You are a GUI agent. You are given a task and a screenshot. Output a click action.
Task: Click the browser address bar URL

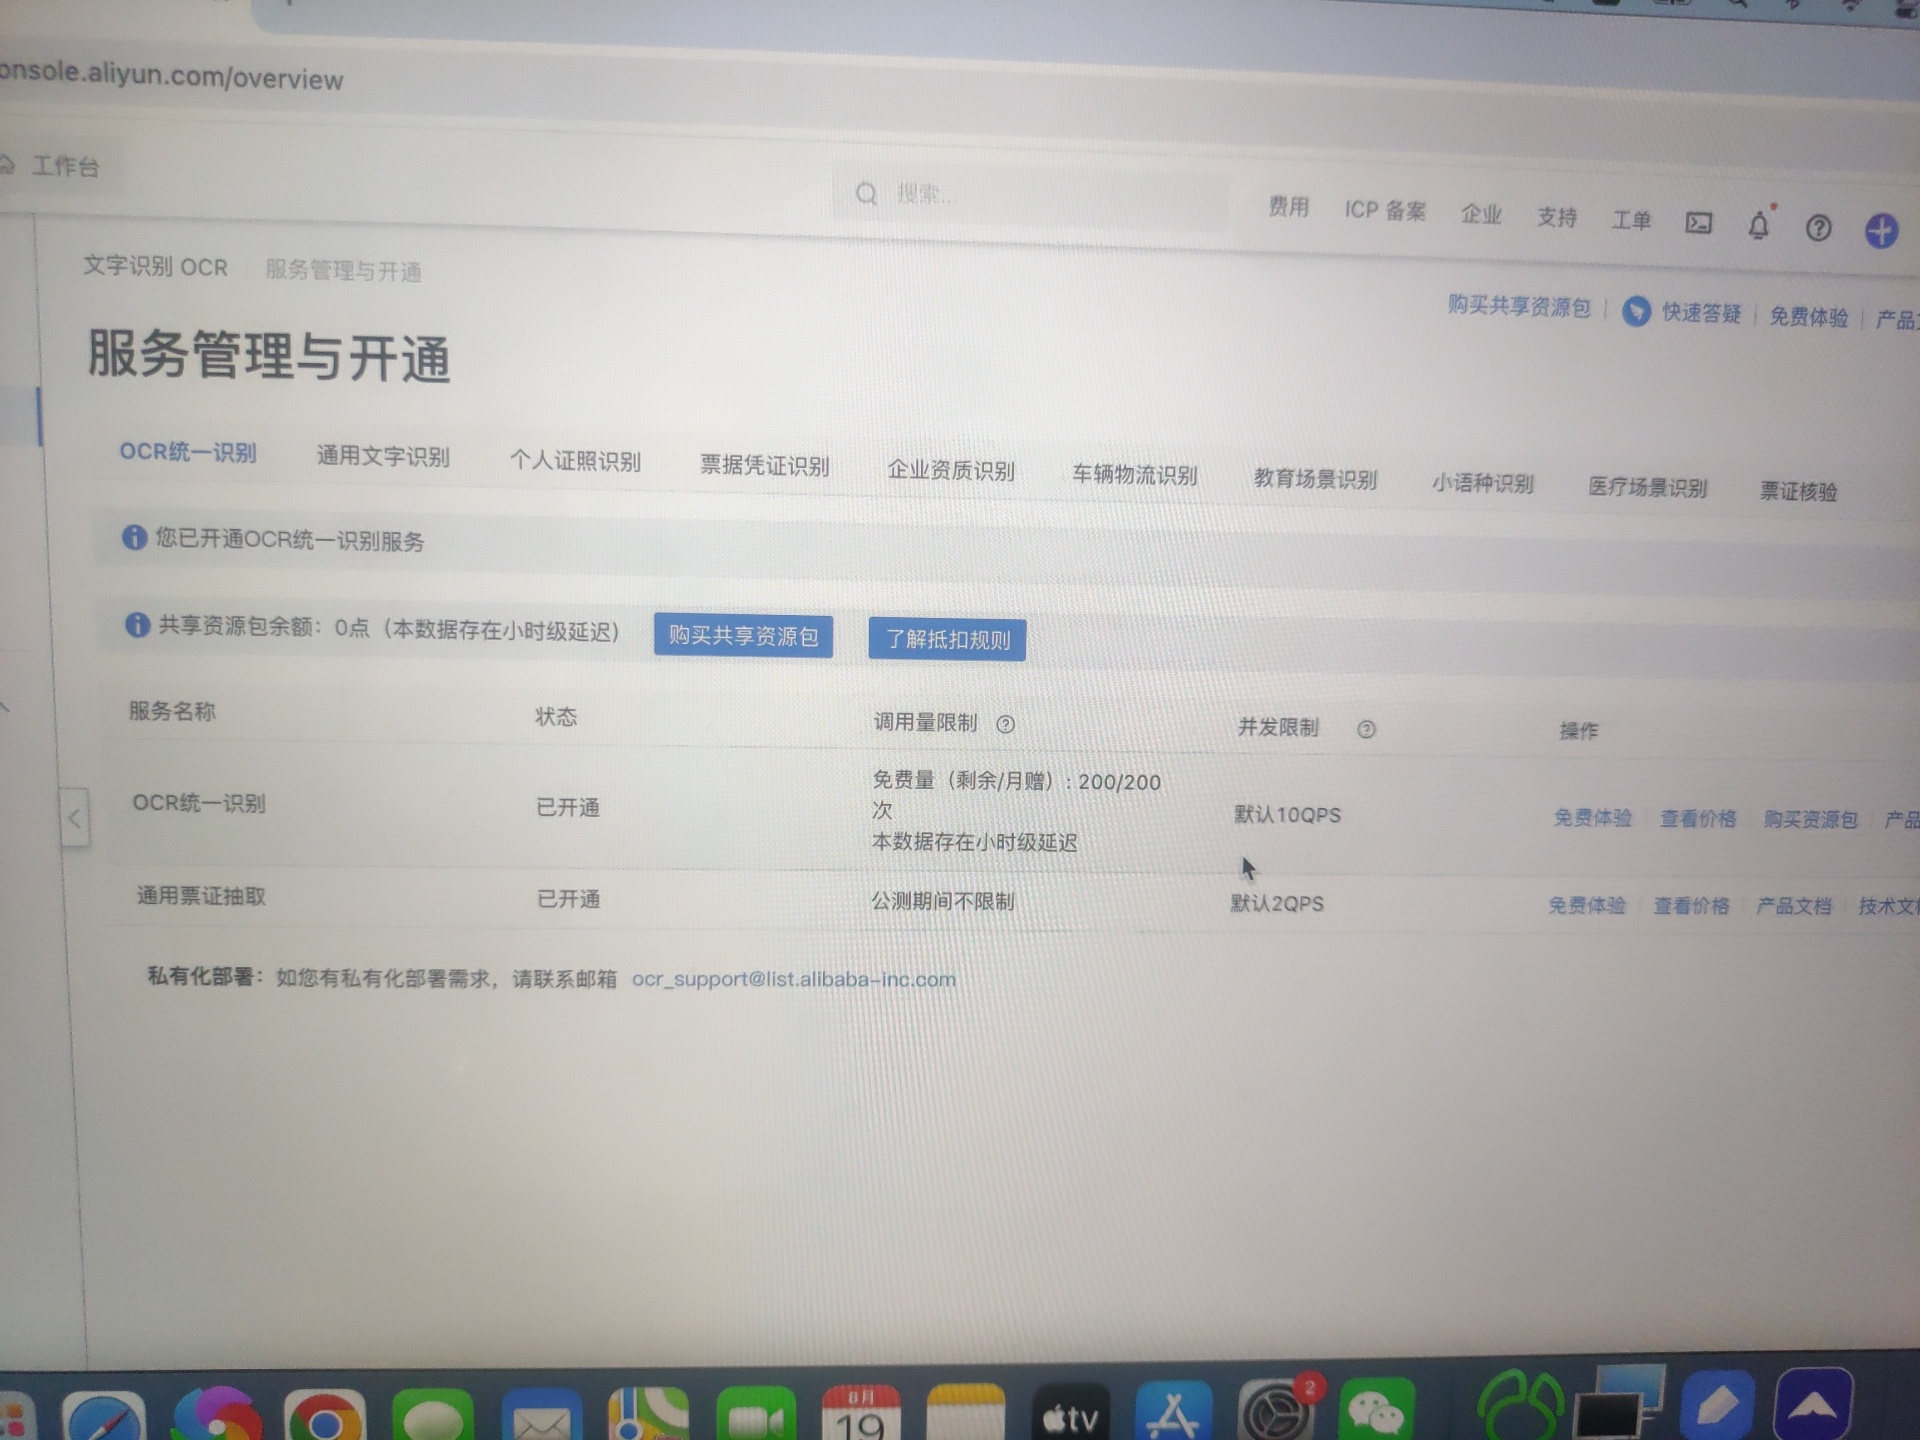point(171,76)
